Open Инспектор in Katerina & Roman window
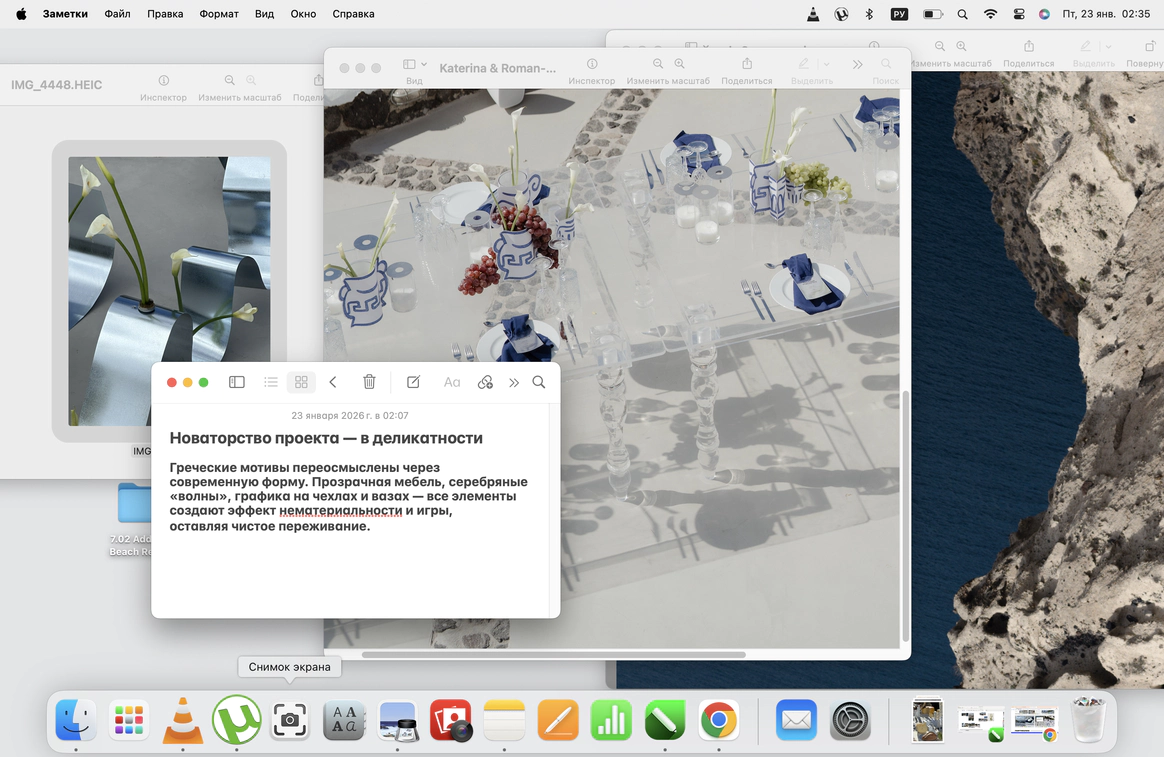The height and width of the screenshot is (757, 1164). [x=591, y=70]
